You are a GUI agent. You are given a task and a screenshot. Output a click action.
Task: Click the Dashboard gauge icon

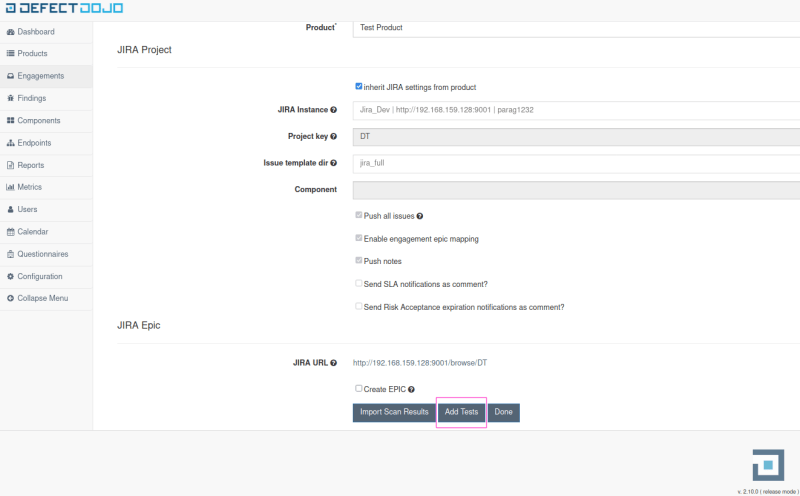click(10, 32)
